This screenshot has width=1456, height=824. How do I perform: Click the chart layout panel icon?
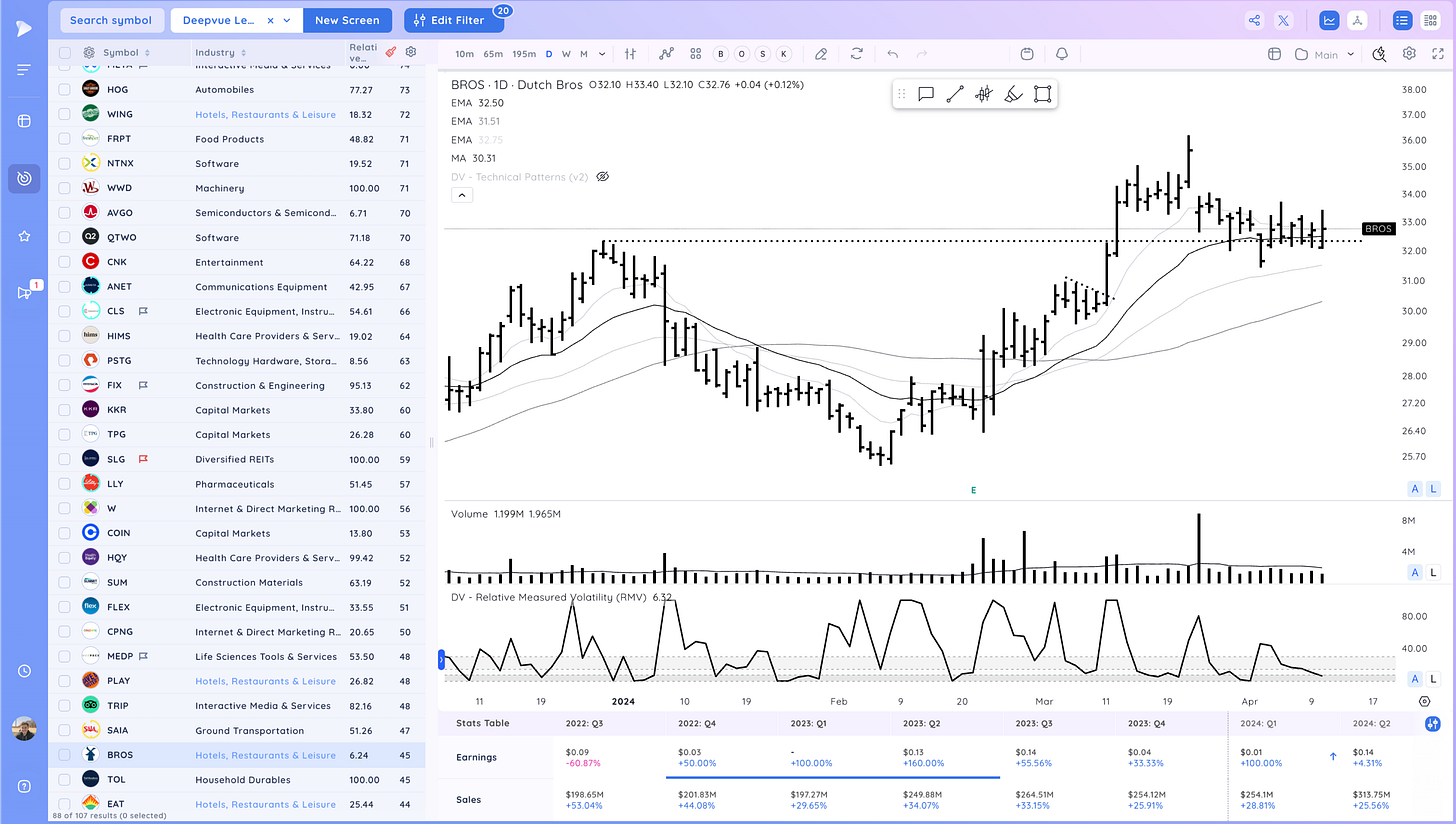pos(1274,54)
